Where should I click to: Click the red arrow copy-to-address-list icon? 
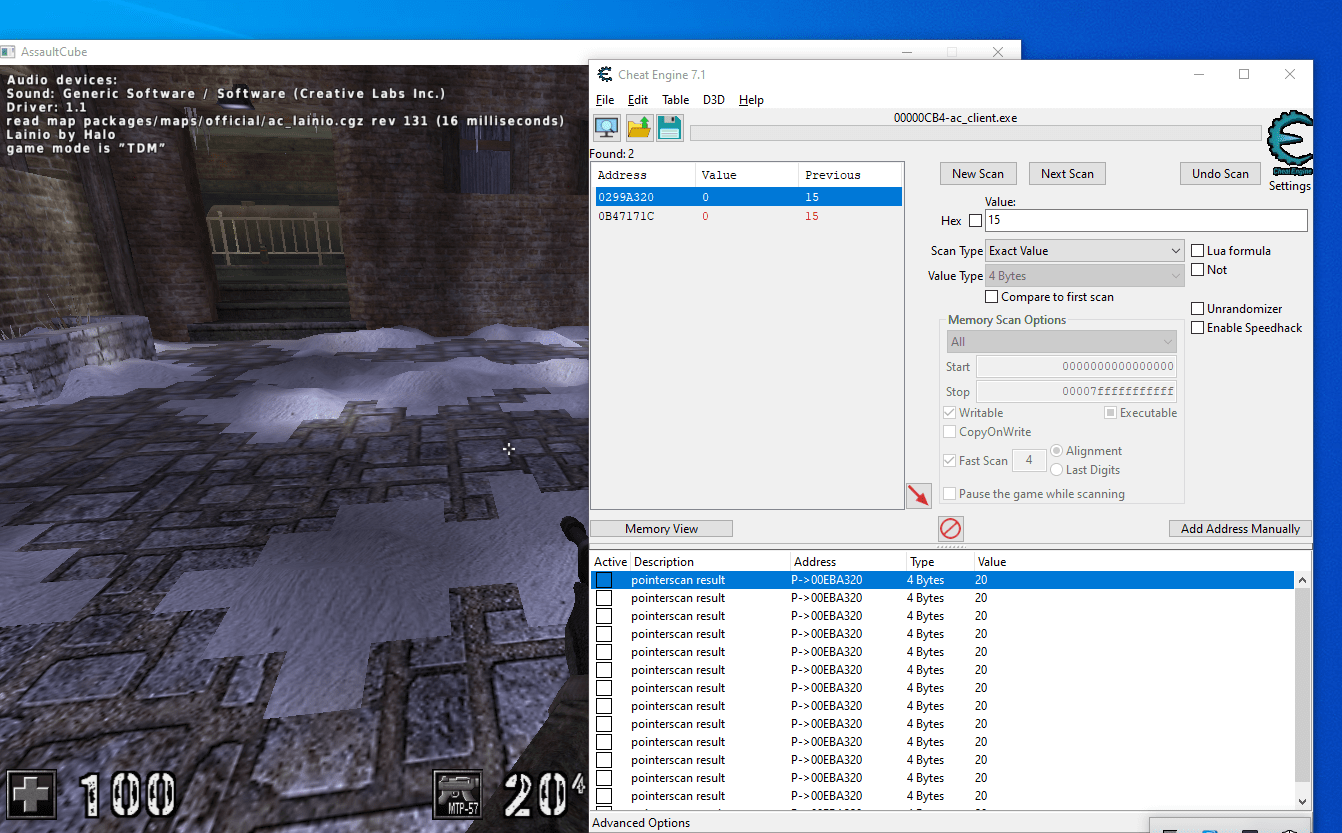pos(919,495)
